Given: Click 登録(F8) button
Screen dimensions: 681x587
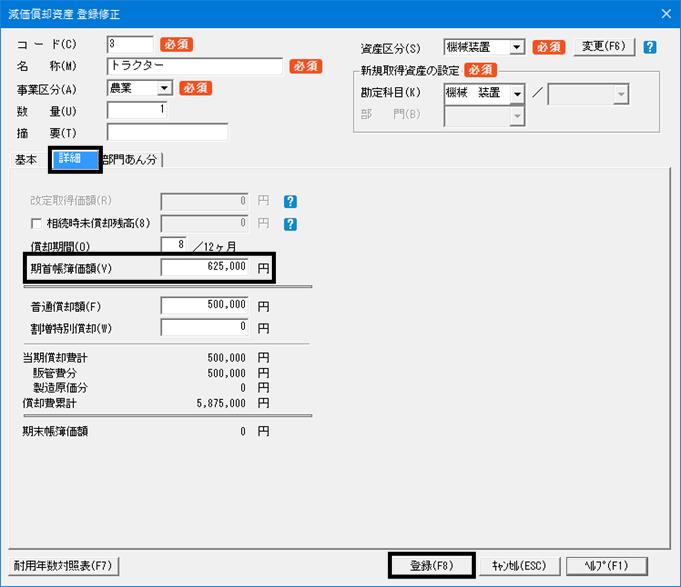Looking at the screenshot, I should click(432, 565).
